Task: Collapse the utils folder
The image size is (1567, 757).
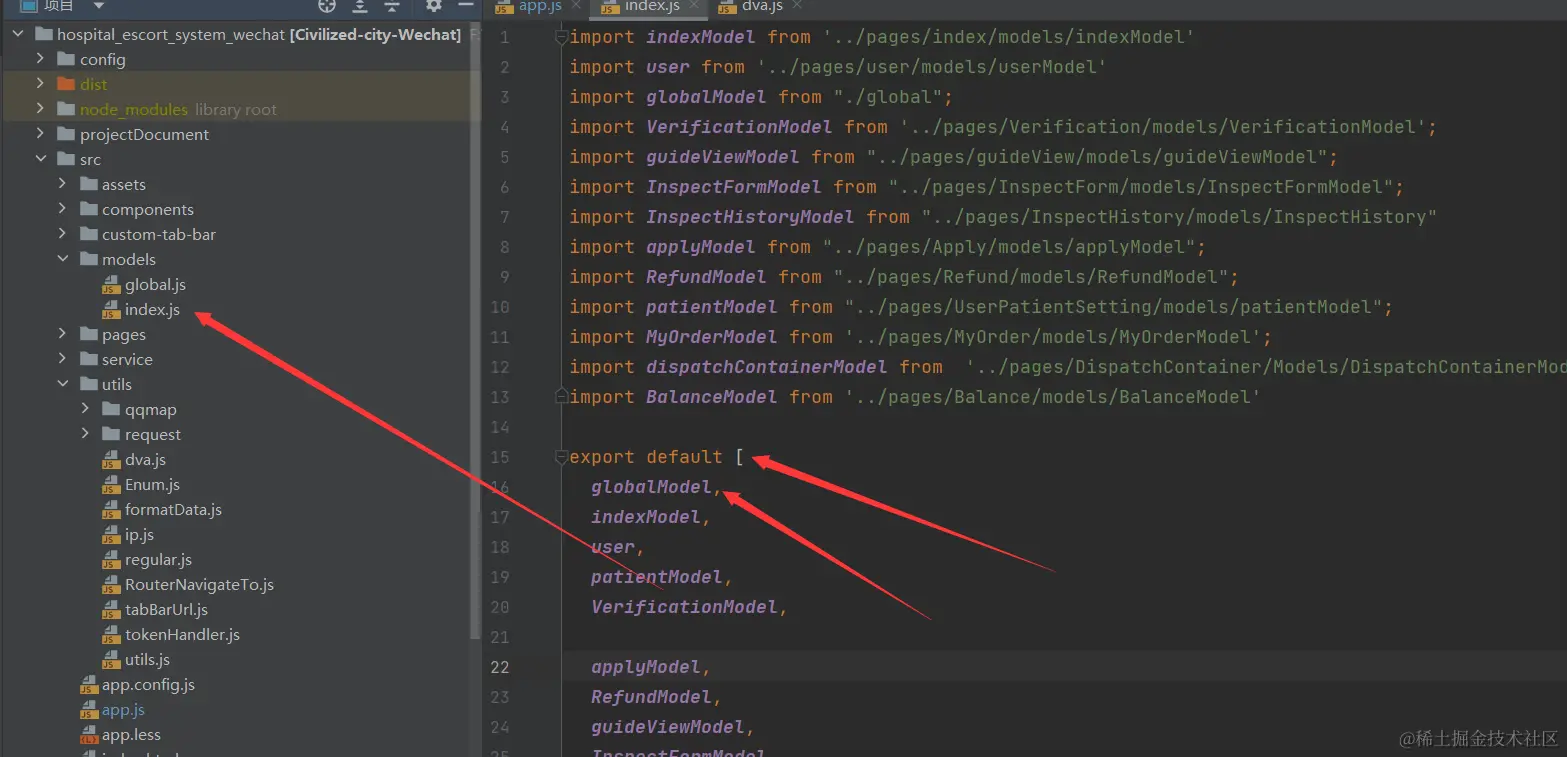Action: click(62, 384)
